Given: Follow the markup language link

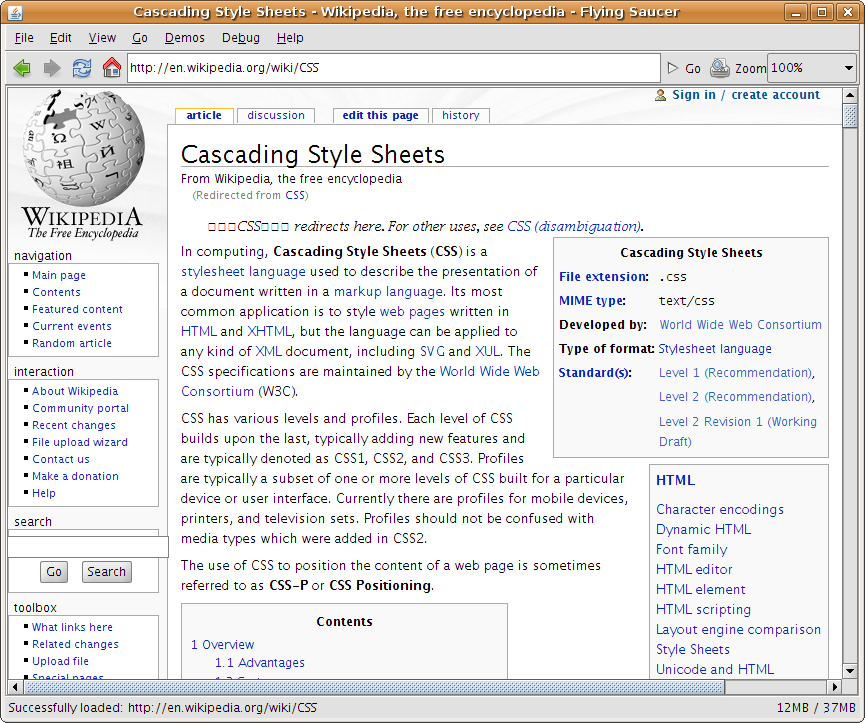Looking at the screenshot, I should click(388, 292).
